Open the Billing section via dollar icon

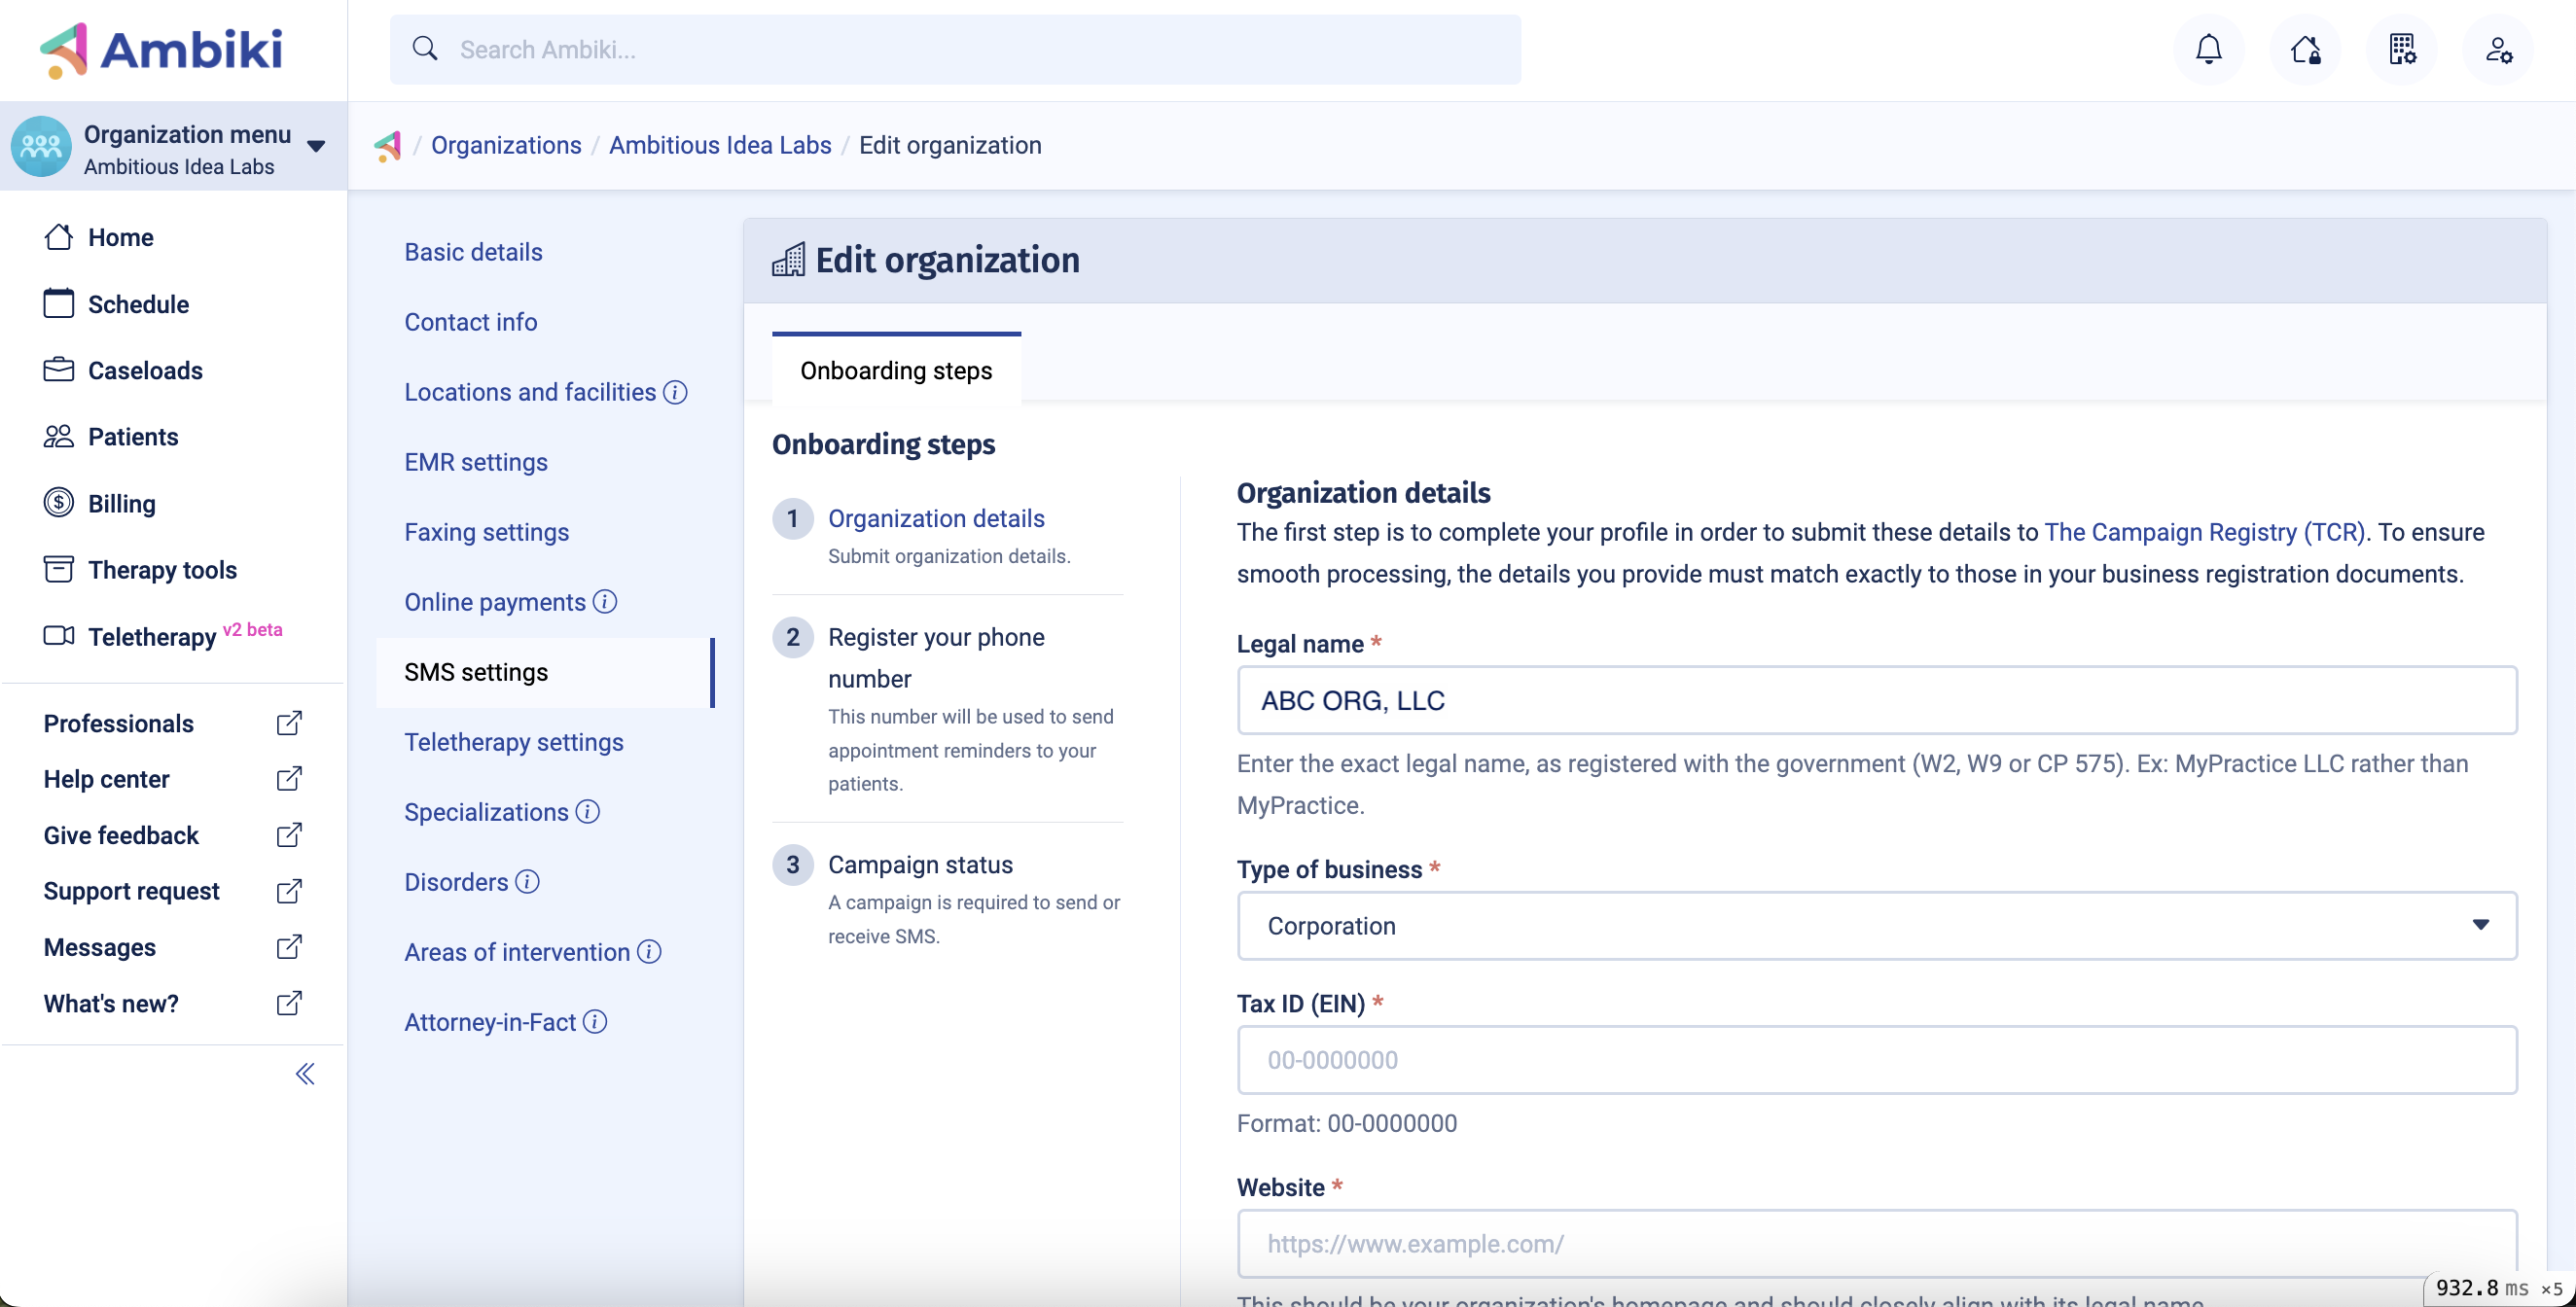(58, 503)
